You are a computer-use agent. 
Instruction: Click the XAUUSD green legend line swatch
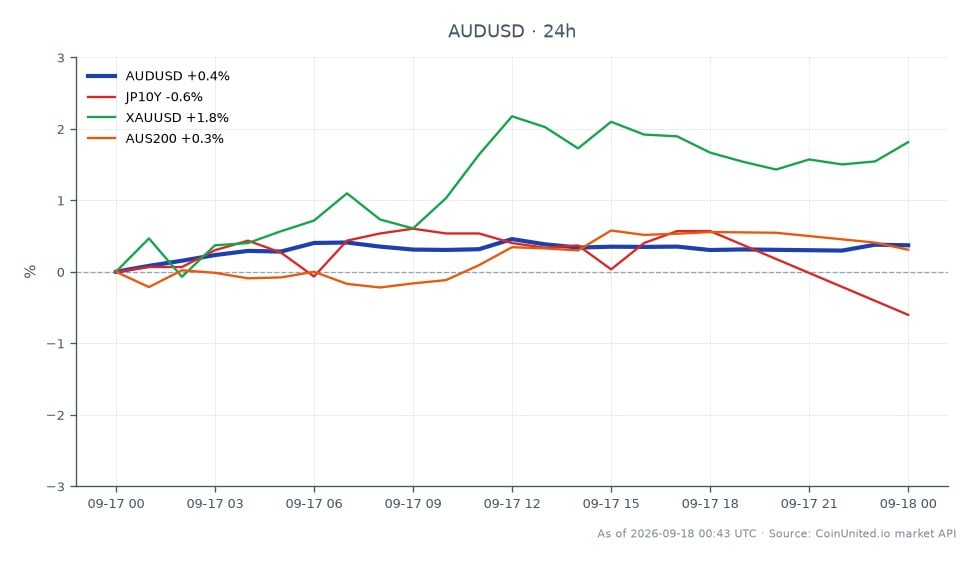[x=101, y=118]
